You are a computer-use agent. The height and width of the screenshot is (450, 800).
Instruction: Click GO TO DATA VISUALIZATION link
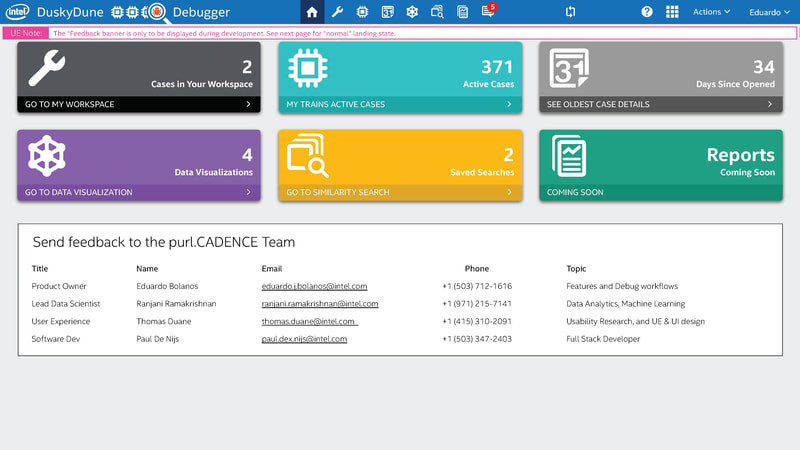(x=79, y=192)
